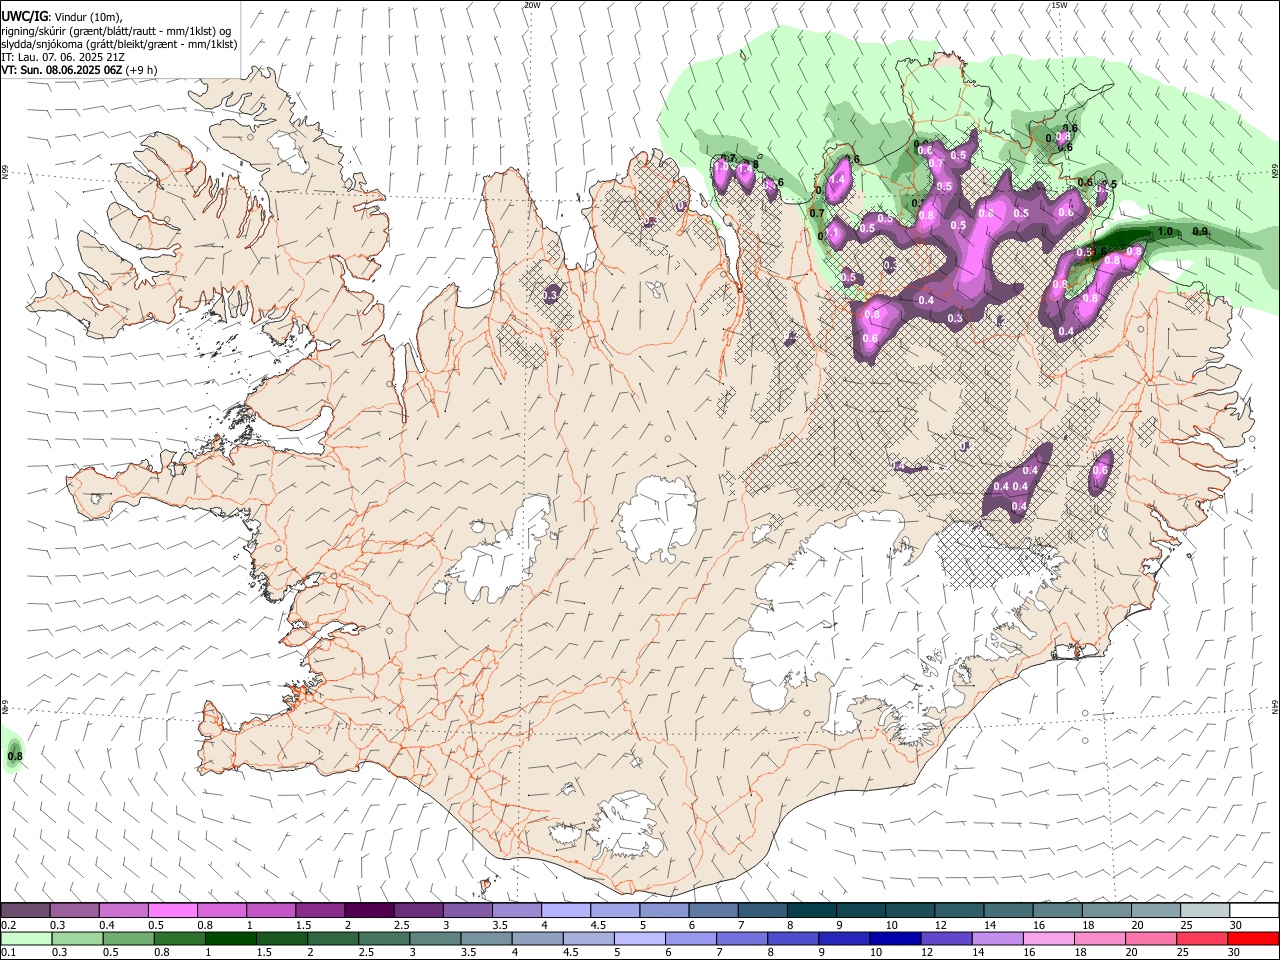This screenshot has width=1280, height=960.
Task: Click the 'rigning/skúrir (grænt/blátt/rautt' description line
Action: click(117, 30)
